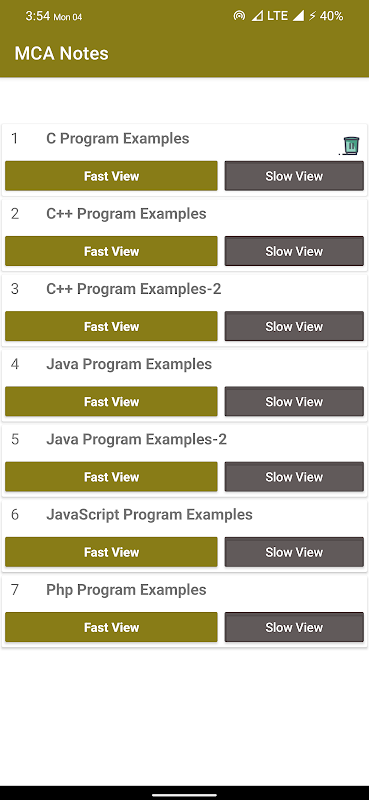The width and height of the screenshot is (369, 800).
Task: Open Slow View for C++ Program Examples-2
Action: click(294, 327)
